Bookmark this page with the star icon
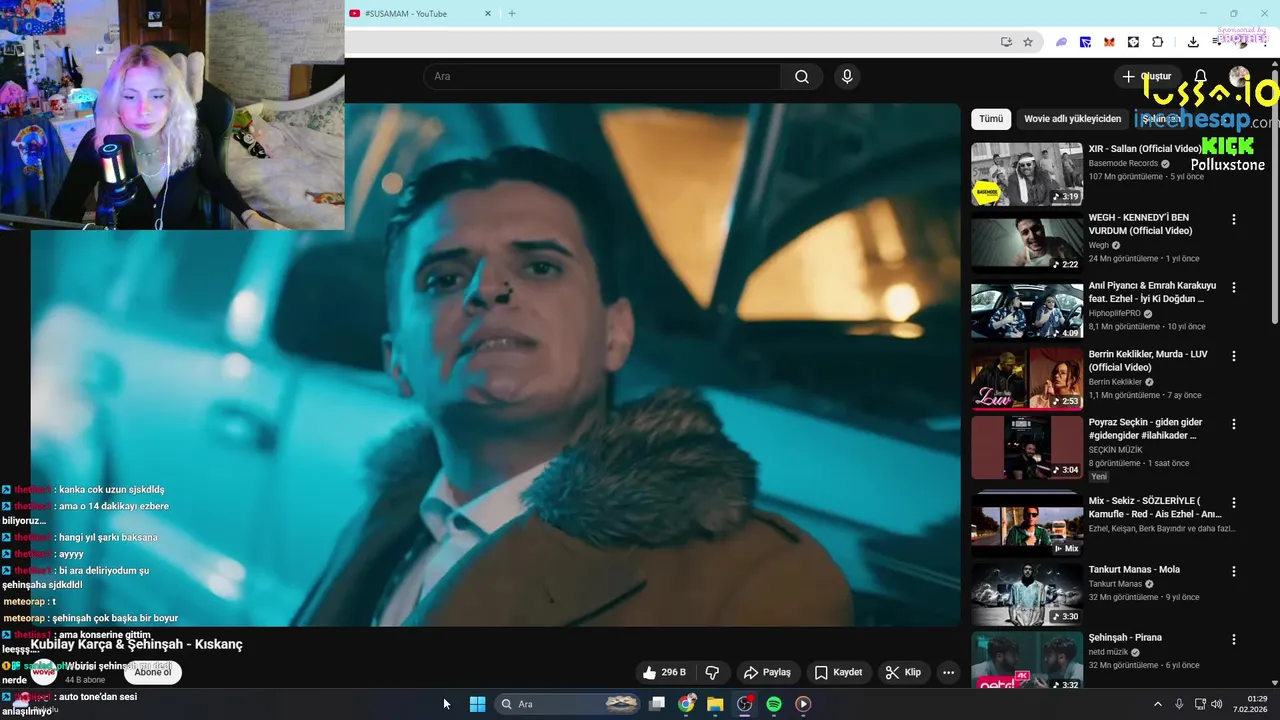Viewport: 1280px width, 720px height. pos(1028,42)
